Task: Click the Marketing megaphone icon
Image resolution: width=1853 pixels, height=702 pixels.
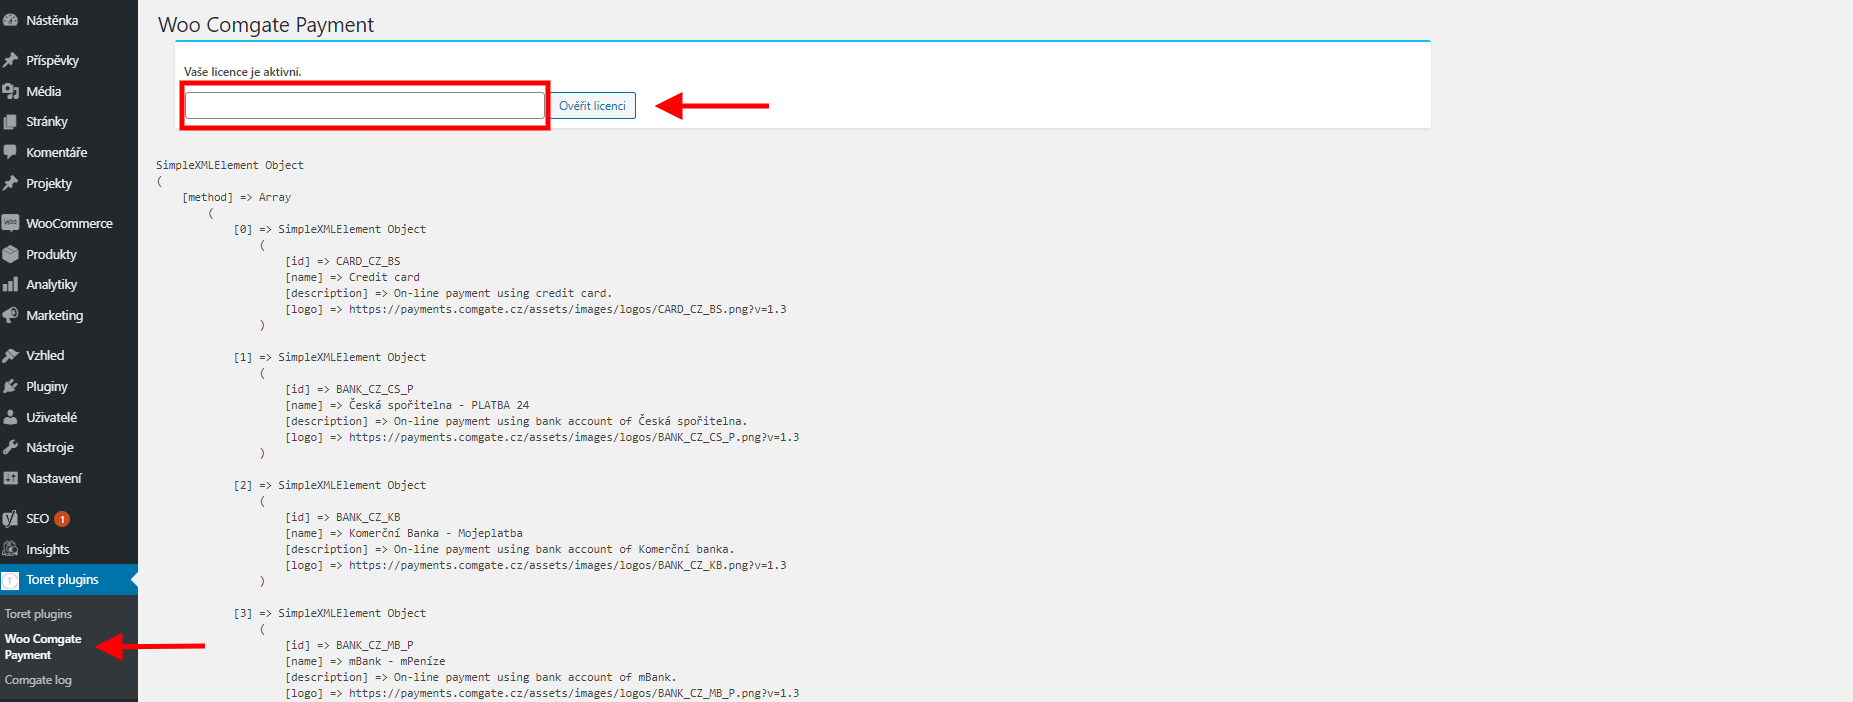Action: click(x=10, y=315)
